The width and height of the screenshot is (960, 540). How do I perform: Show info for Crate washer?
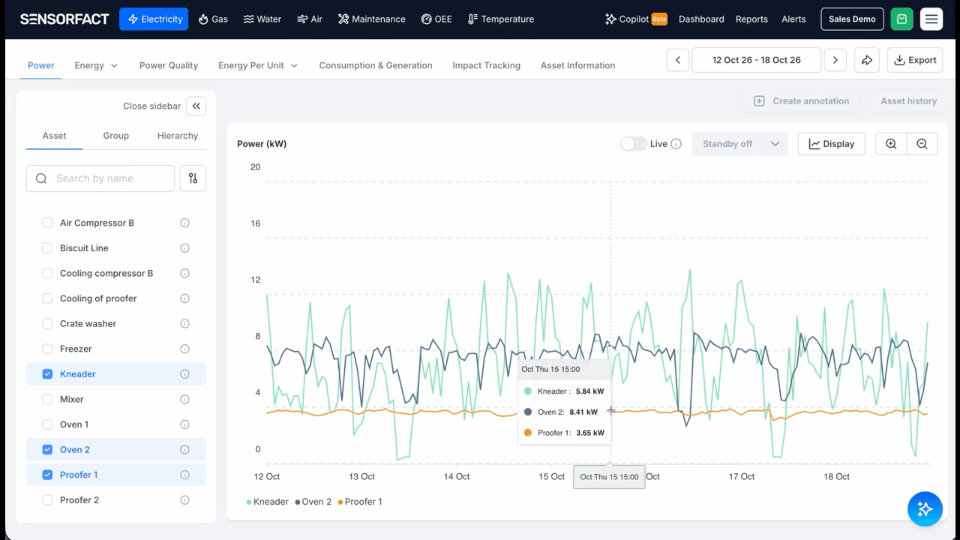(x=185, y=323)
